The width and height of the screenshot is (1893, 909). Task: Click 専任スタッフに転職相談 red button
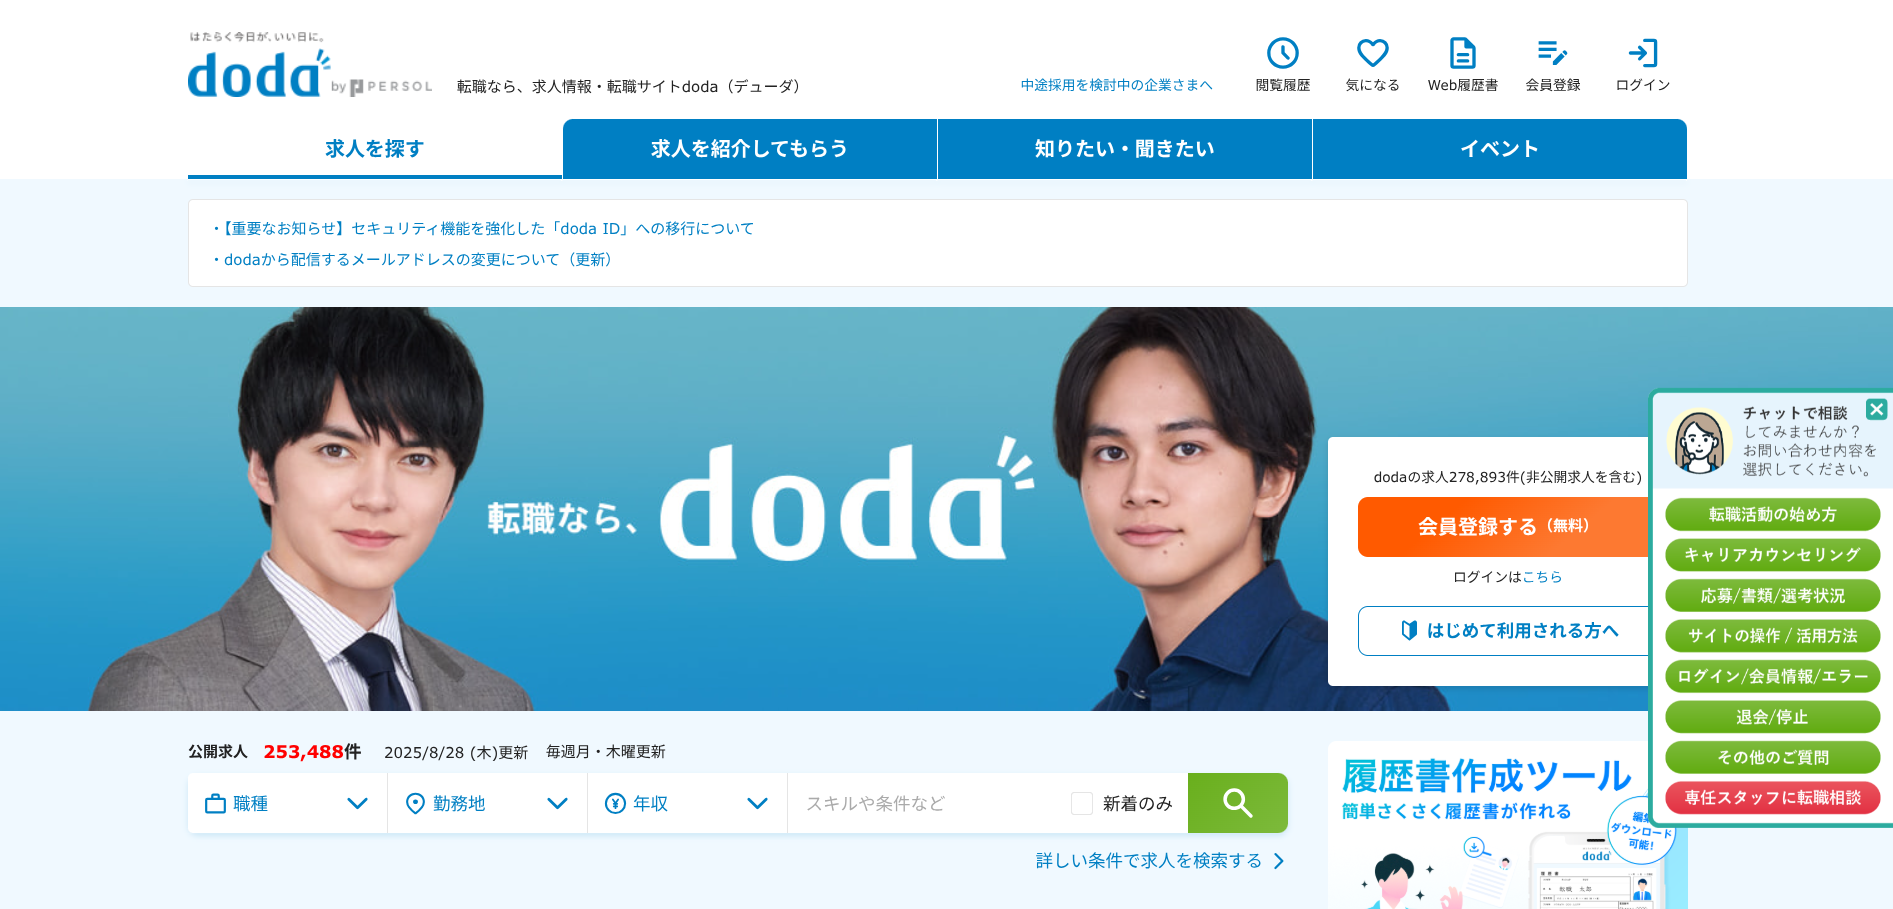tap(1772, 798)
